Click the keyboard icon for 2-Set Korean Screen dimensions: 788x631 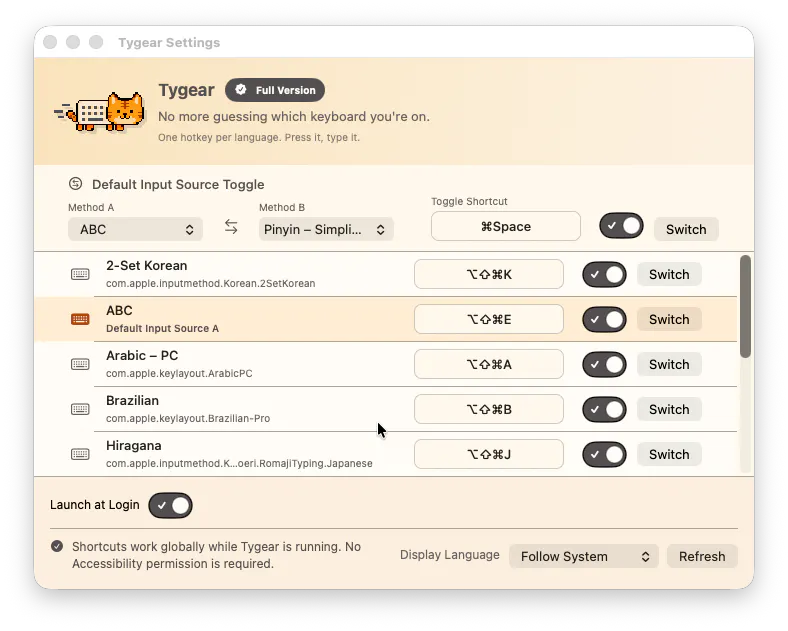[x=80, y=274]
